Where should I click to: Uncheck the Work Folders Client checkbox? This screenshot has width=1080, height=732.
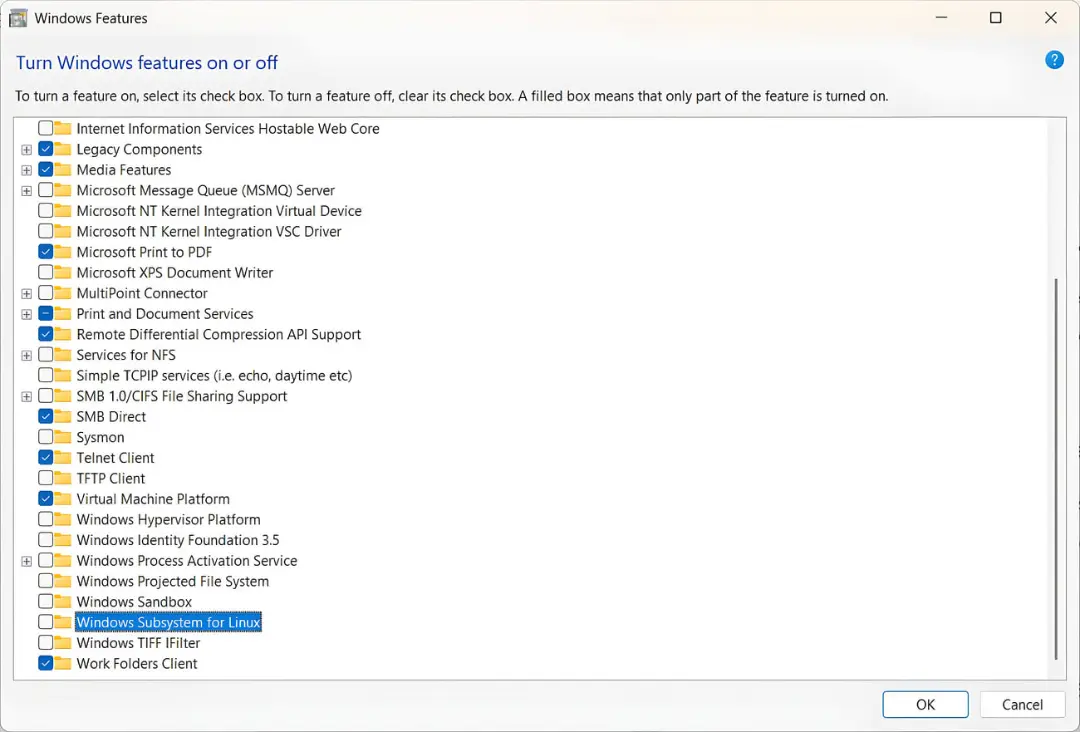[45, 663]
